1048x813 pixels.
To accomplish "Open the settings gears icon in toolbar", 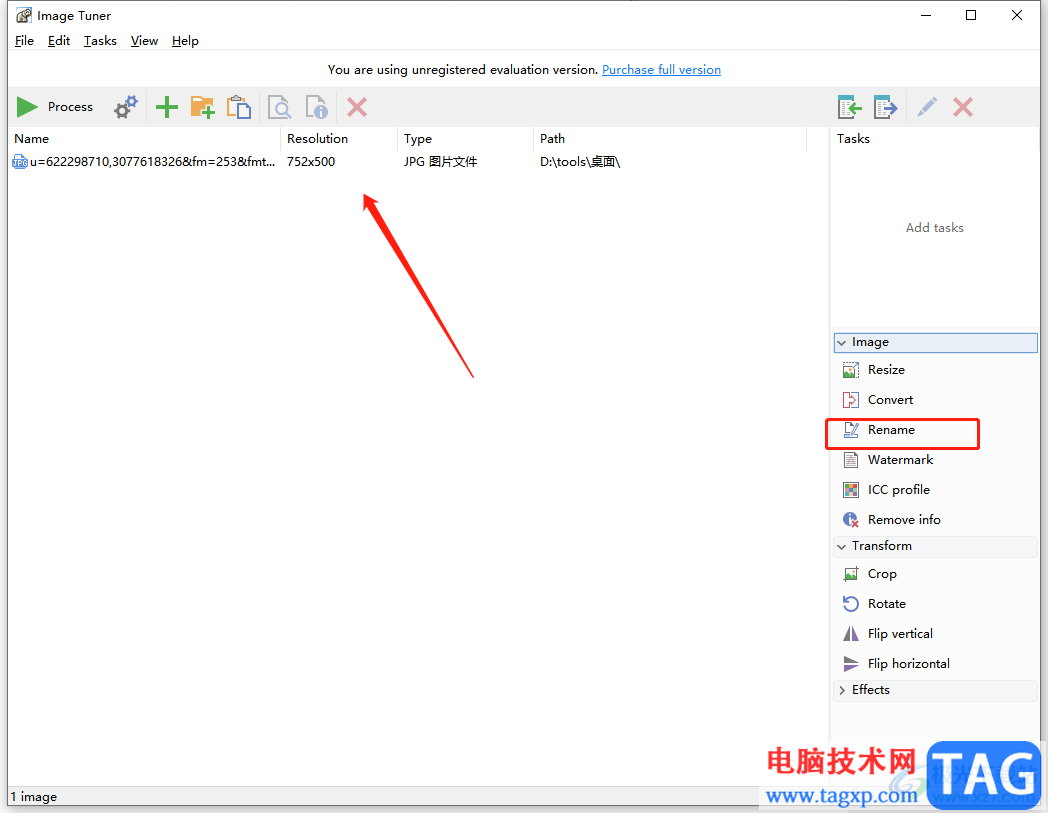I will click(126, 107).
